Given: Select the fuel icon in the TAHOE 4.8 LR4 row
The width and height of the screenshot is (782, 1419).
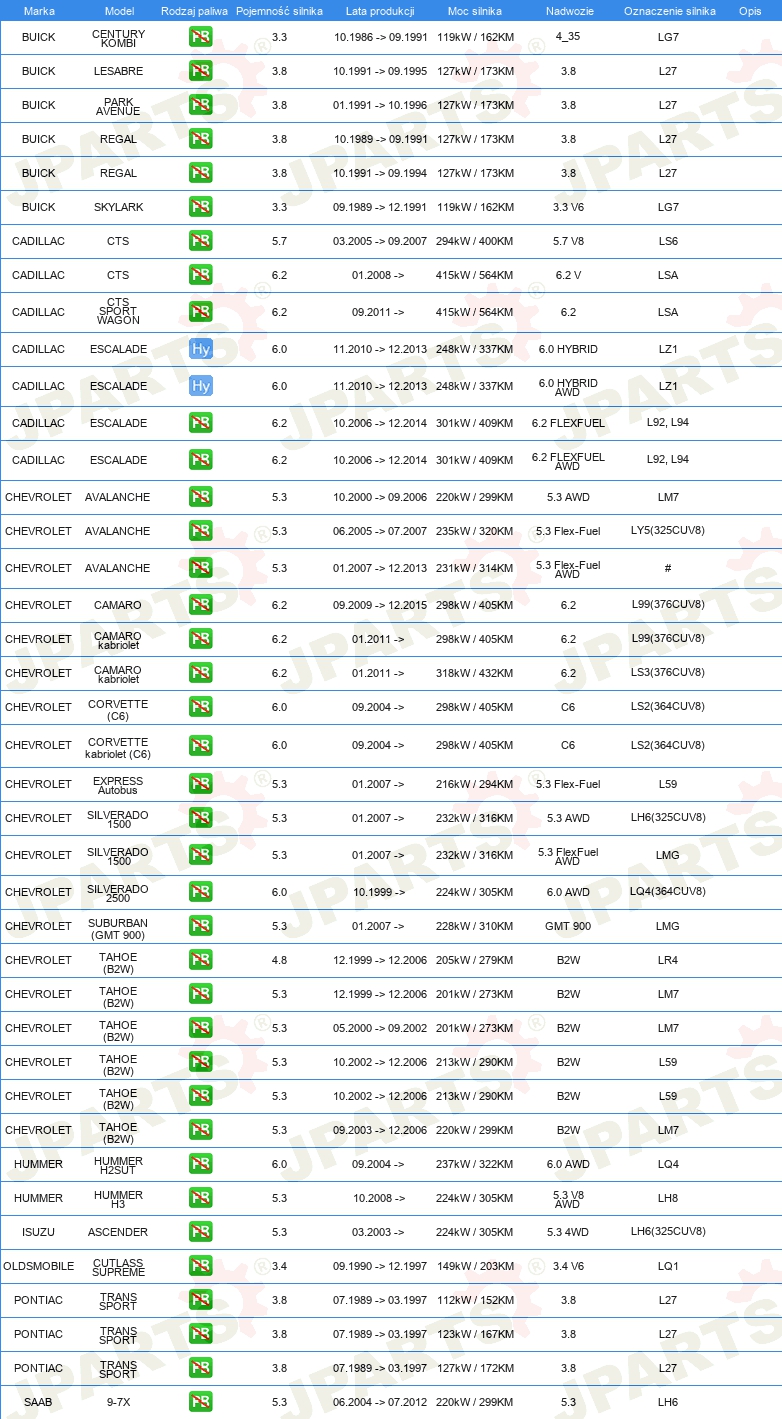Looking at the screenshot, I should pyautogui.click(x=201, y=960).
